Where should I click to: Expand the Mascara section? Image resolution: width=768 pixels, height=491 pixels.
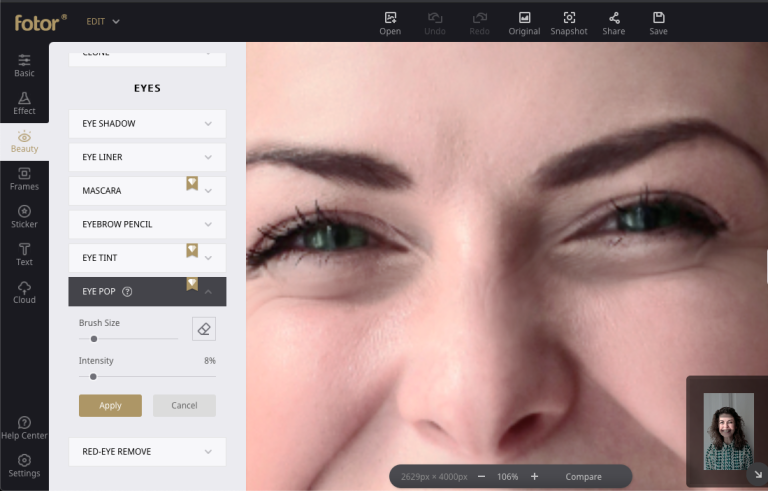click(x=147, y=191)
